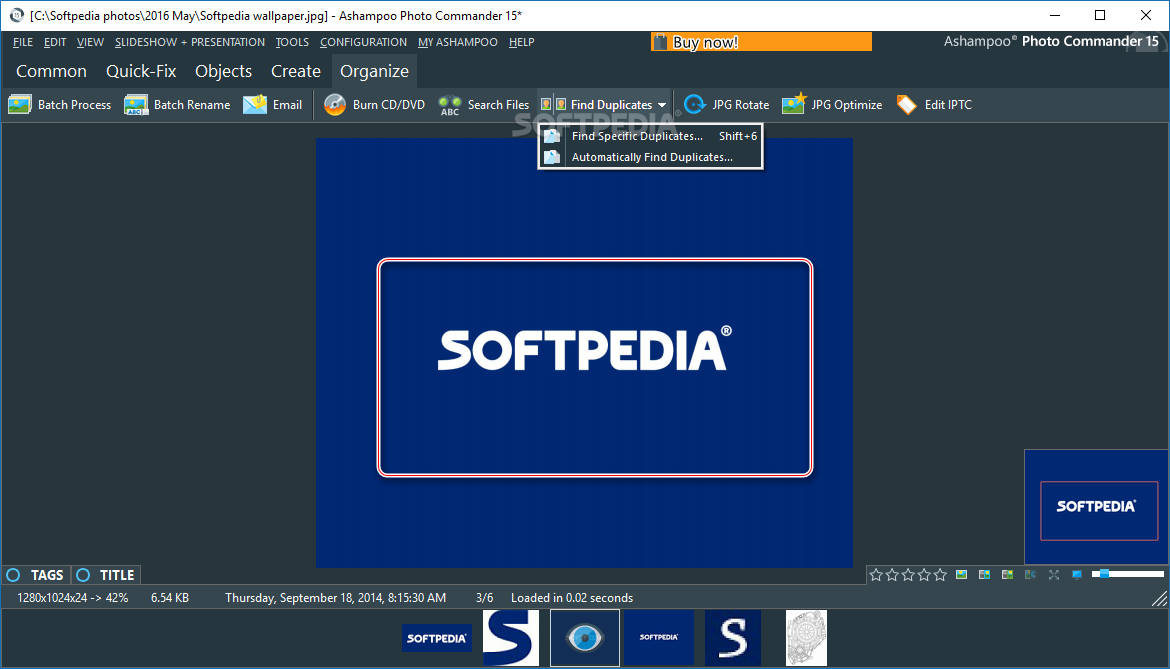The width and height of the screenshot is (1170, 669).
Task: Open the CONFIGURATION menu
Action: coord(363,42)
